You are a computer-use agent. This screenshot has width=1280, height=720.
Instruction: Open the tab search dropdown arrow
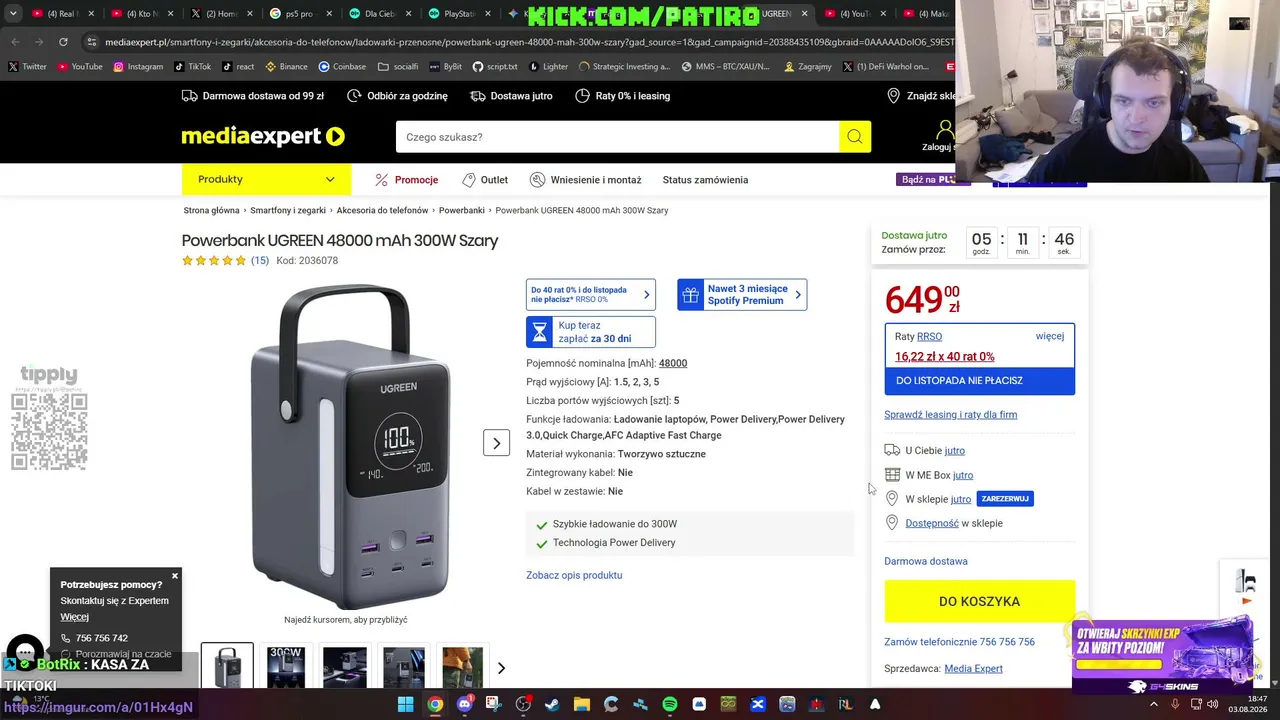(x=15, y=14)
